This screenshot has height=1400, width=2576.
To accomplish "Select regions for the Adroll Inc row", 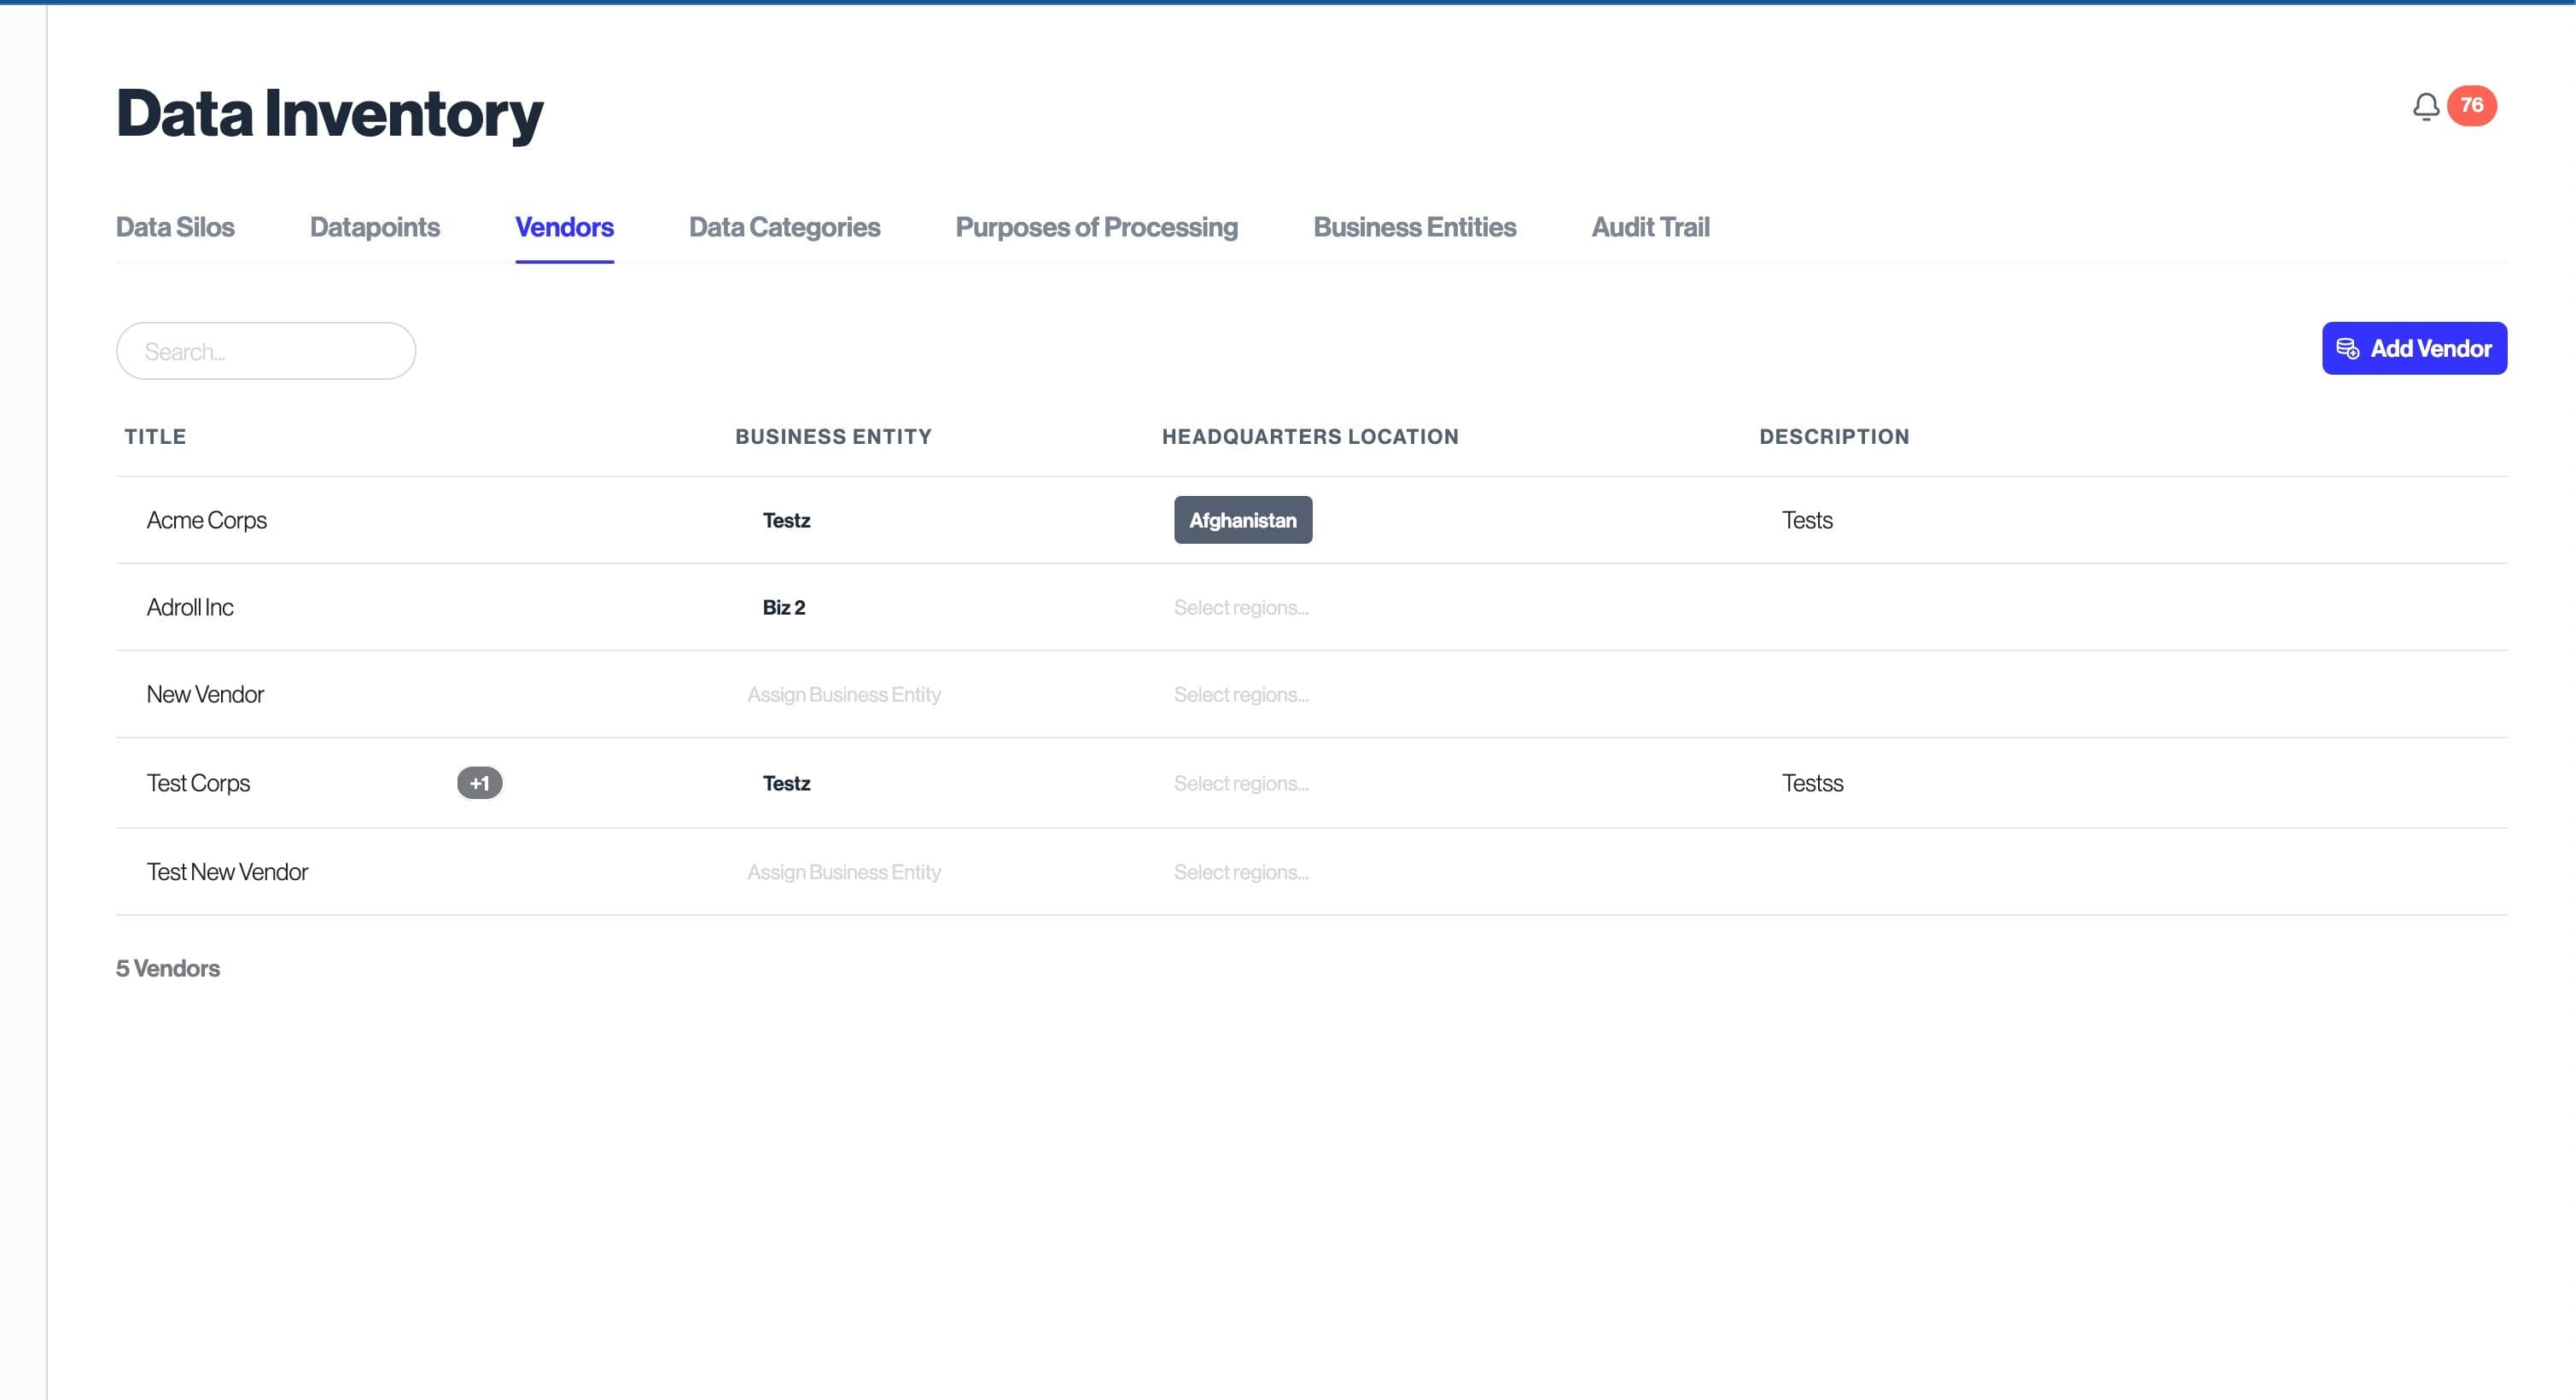I will coord(1241,608).
